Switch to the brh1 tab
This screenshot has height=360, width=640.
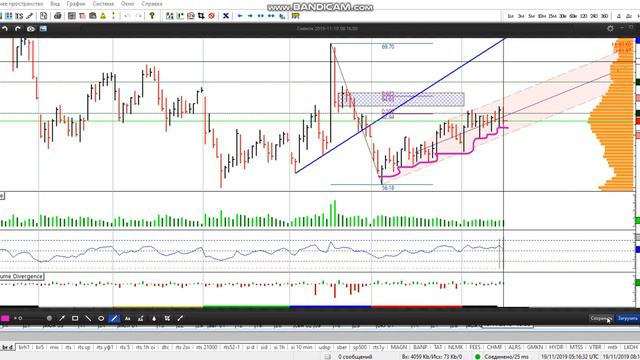24,347
